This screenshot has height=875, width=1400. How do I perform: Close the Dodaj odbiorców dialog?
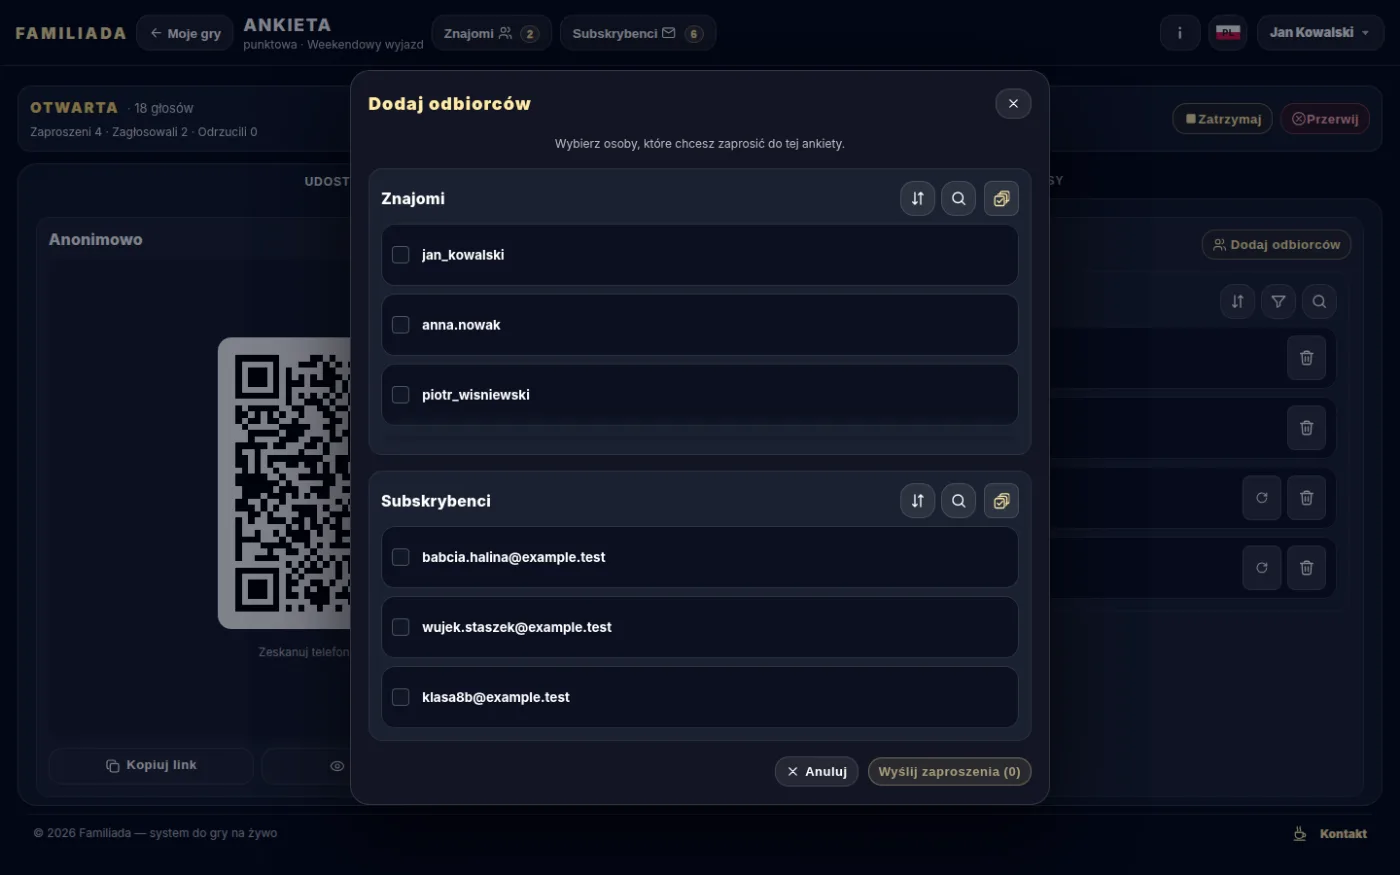tap(1013, 103)
